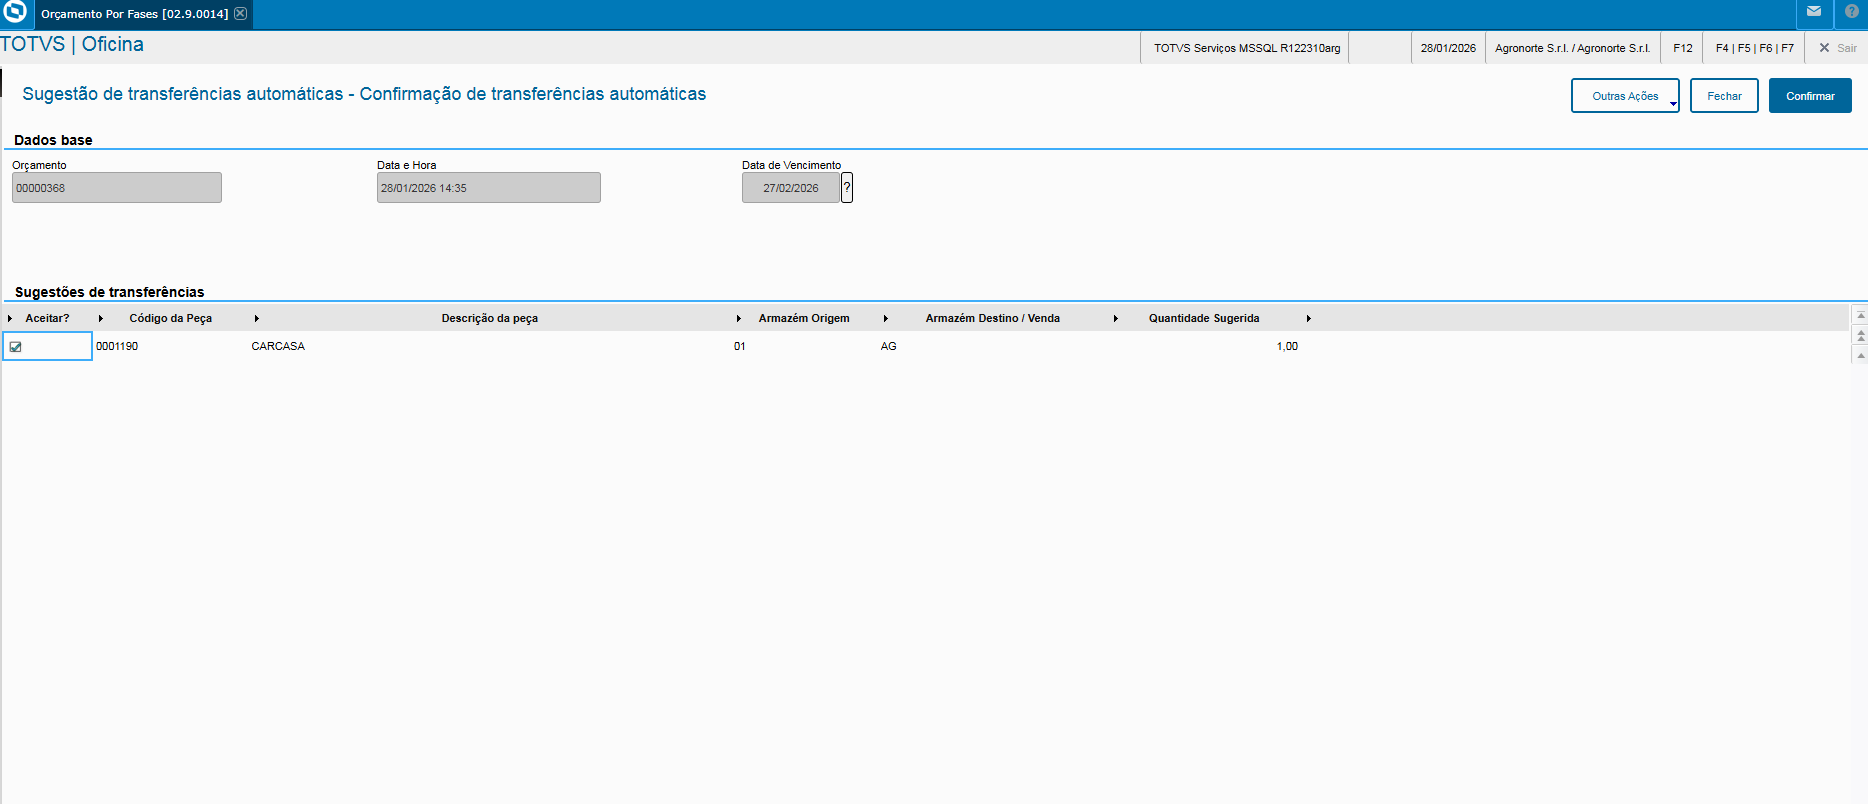Open the help question mark icon

click(x=1852, y=12)
